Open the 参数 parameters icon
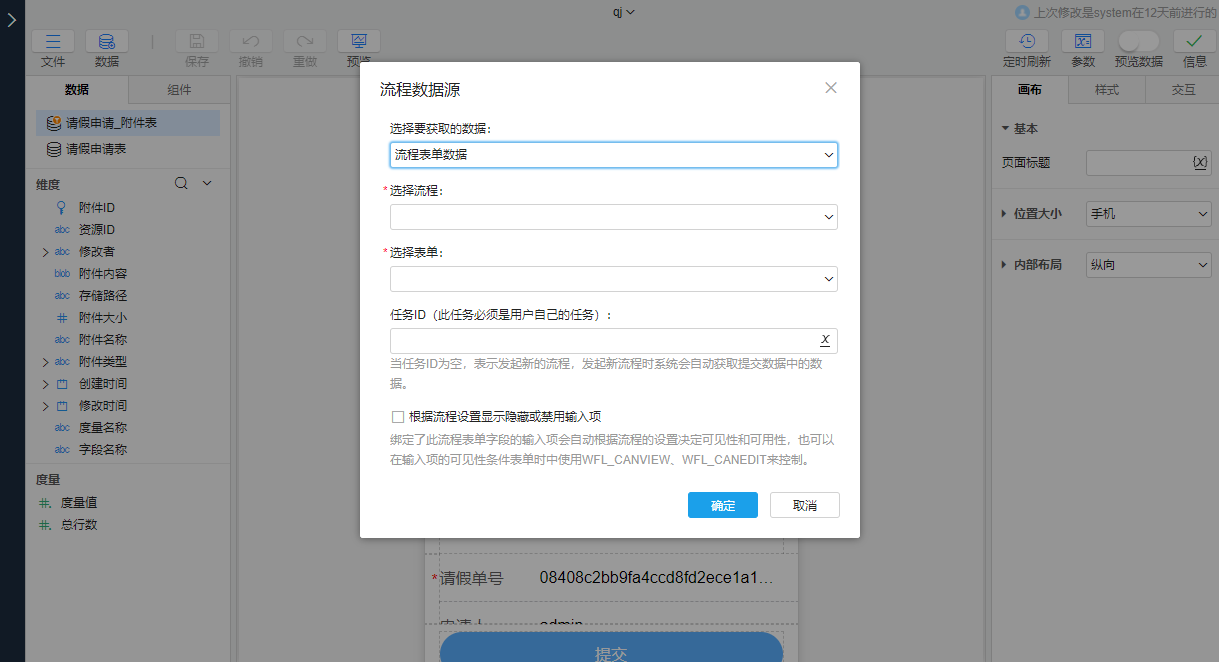The width and height of the screenshot is (1219, 662). [1082, 42]
